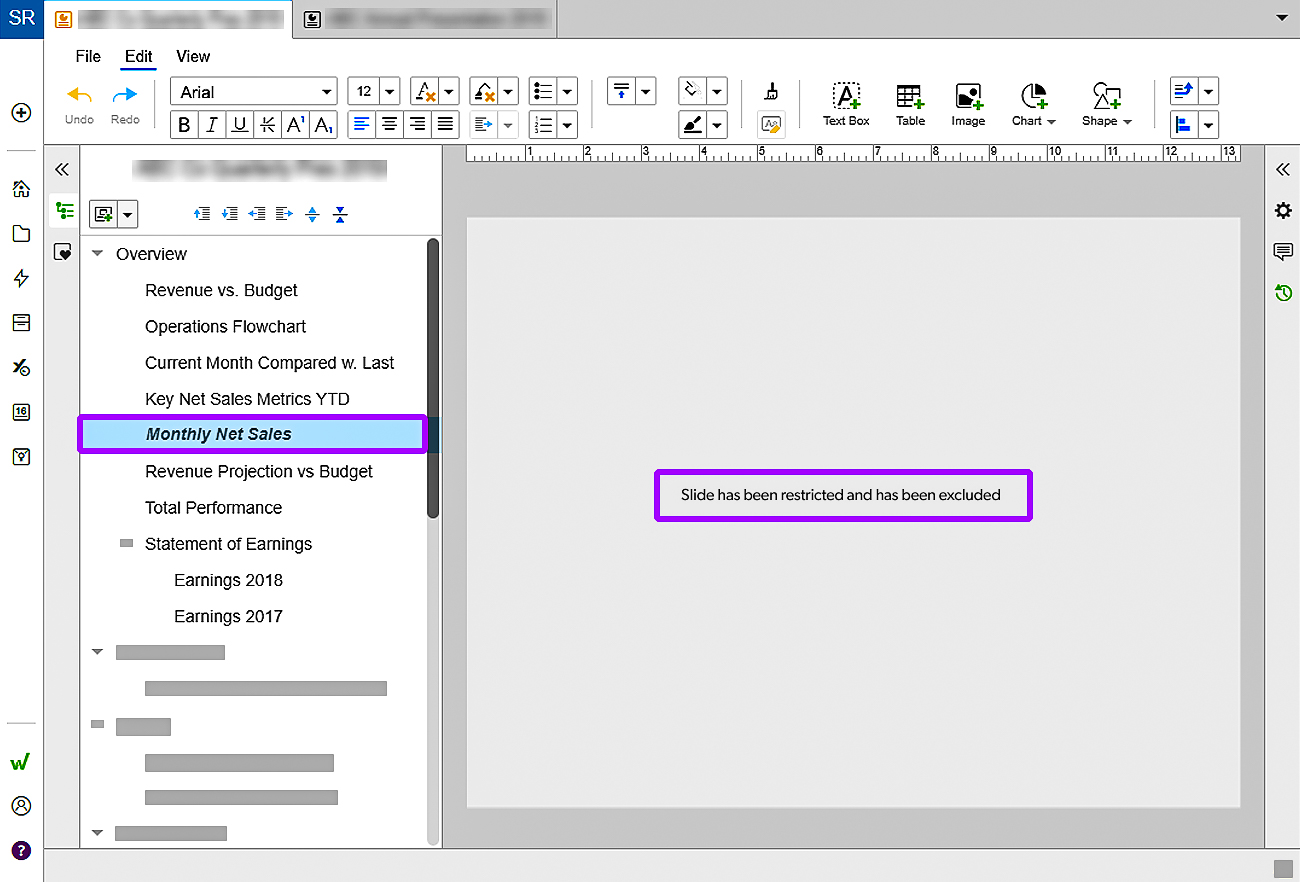Insert a Table from the toolbar
This screenshot has width=1300, height=882.
910,104
